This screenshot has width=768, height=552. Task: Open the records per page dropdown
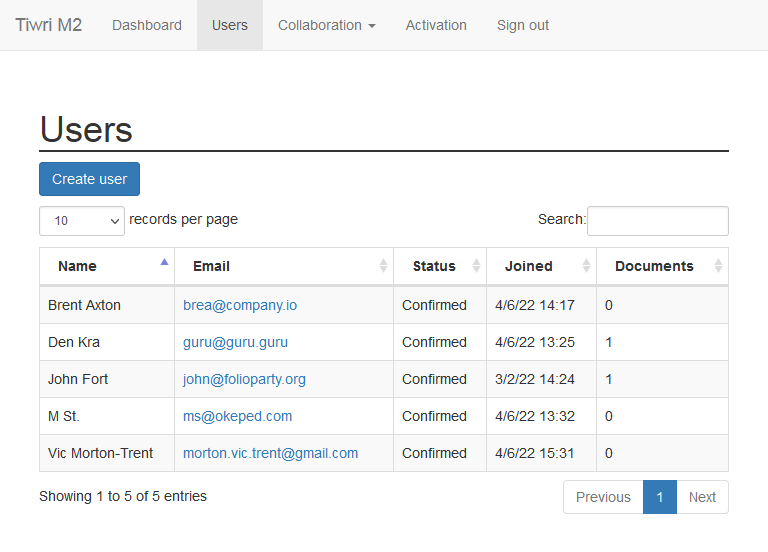[x=81, y=220]
